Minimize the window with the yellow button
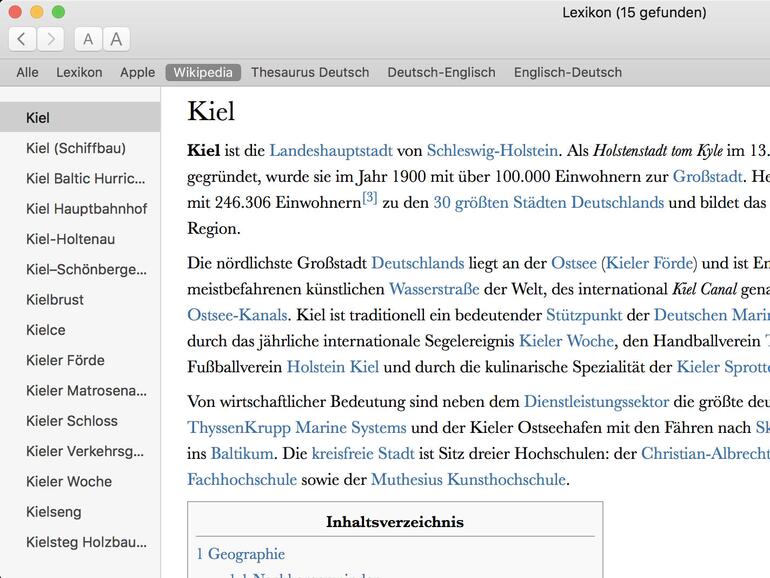770x578 pixels. (x=37, y=12)
